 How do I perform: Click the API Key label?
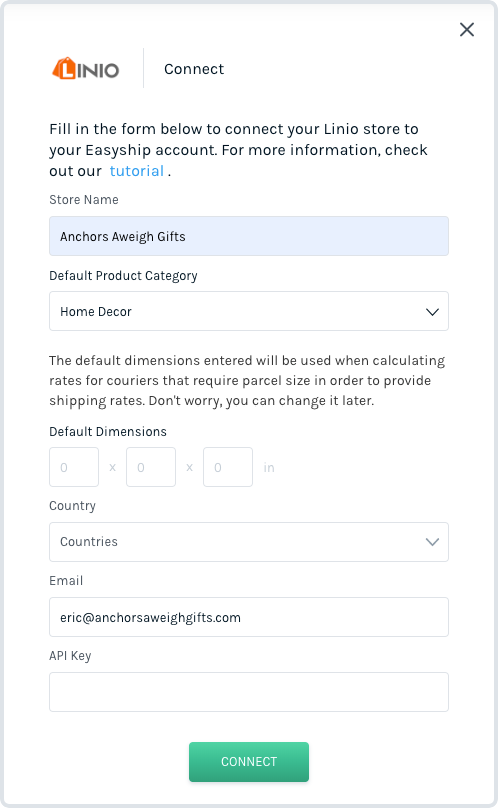(x=70, y=655)
